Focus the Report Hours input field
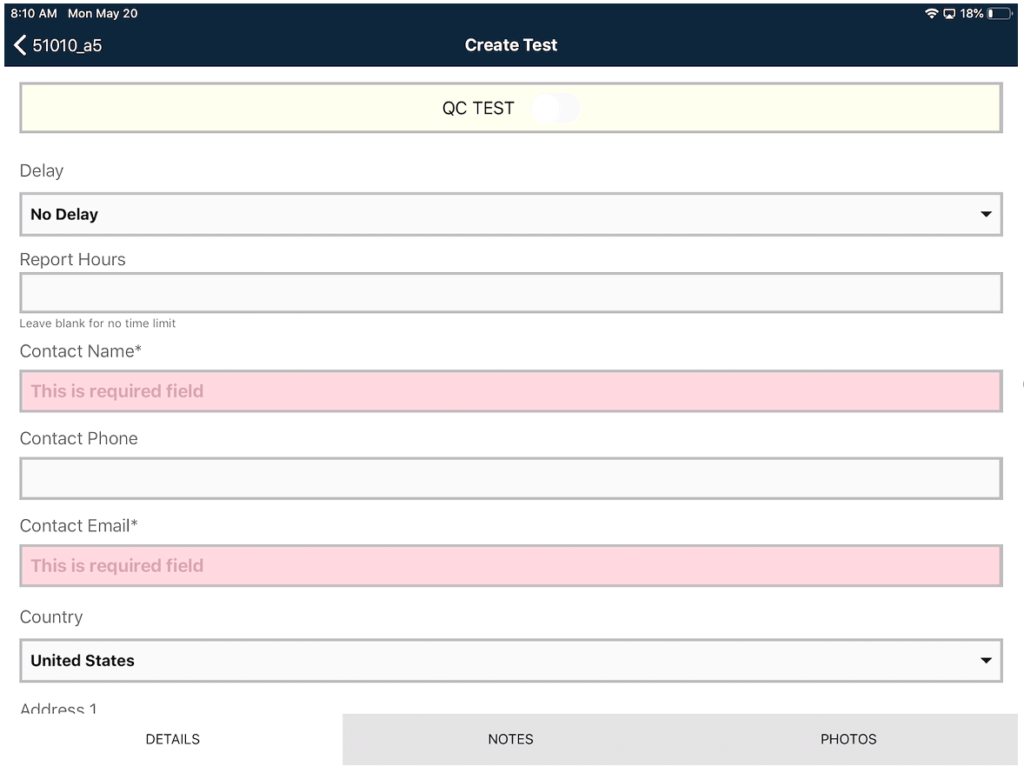The width and height of the screenshot is (1024, 773). [x=511, y=292]
